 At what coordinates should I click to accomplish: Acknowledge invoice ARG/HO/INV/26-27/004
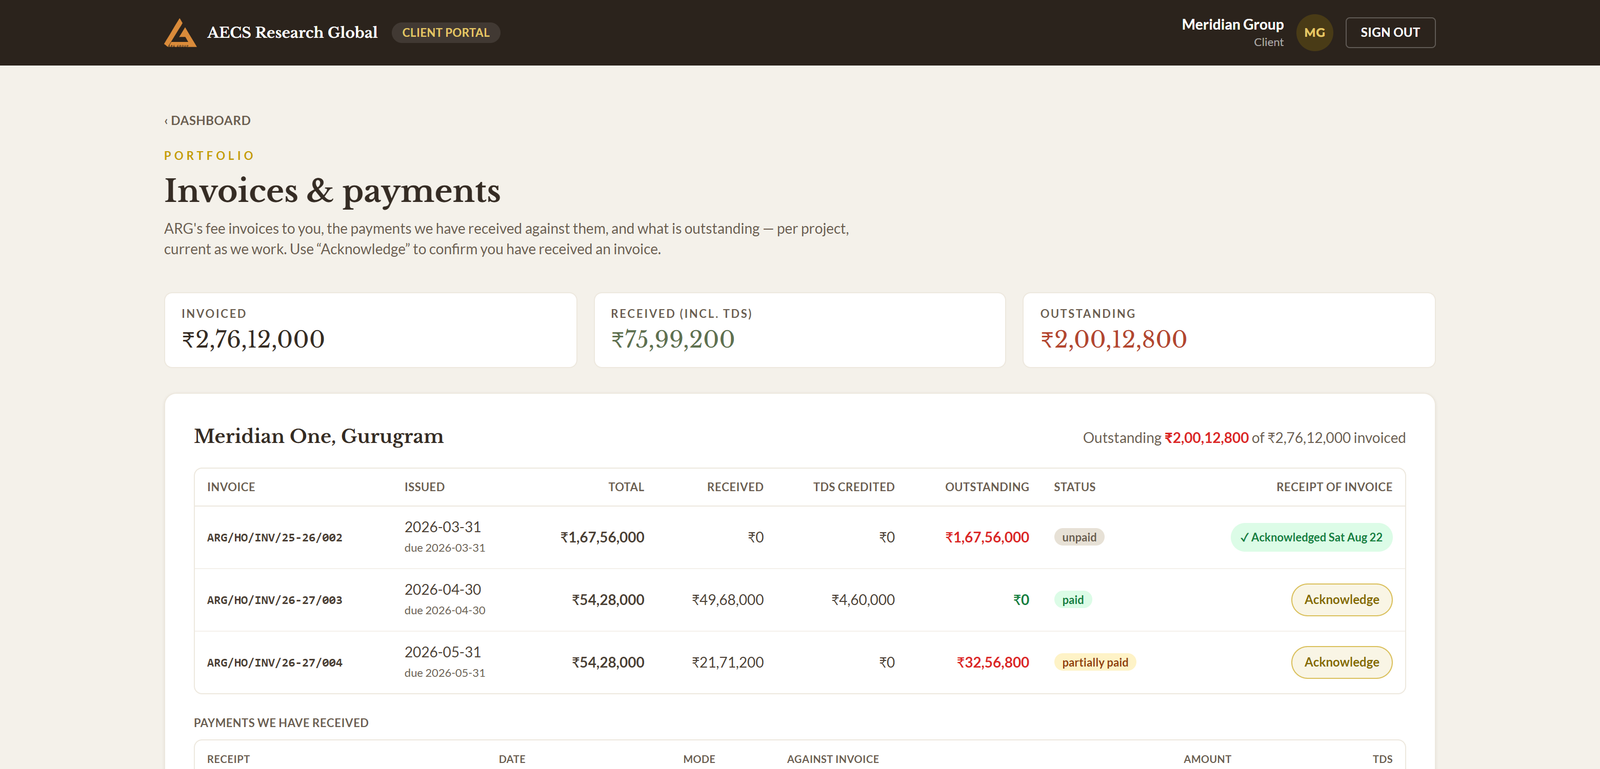(x=1341, y=662)
